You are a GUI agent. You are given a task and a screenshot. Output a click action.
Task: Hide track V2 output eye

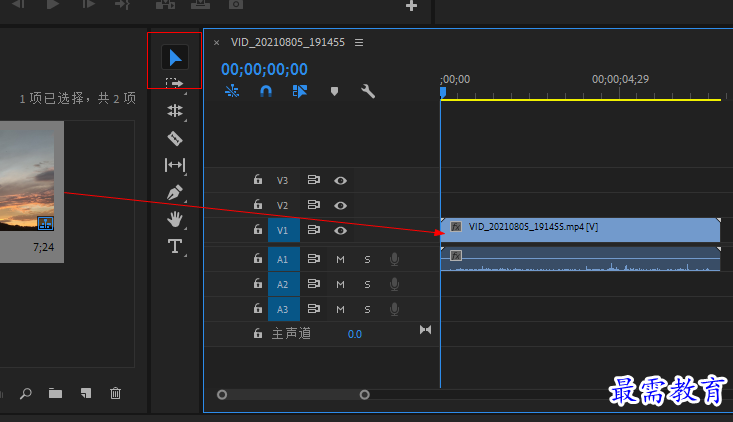(340, 206)
